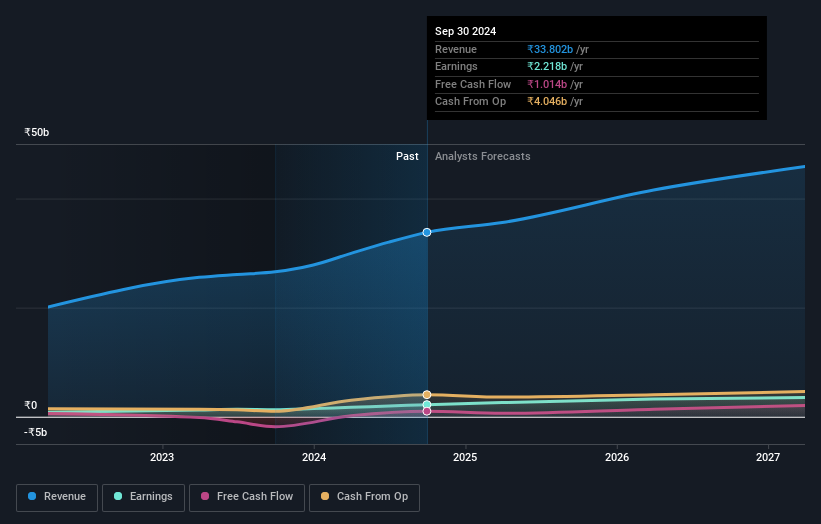Click the Cash From Op label in tooltip
This screenshot has width=821, height=524.
[471, 102]
